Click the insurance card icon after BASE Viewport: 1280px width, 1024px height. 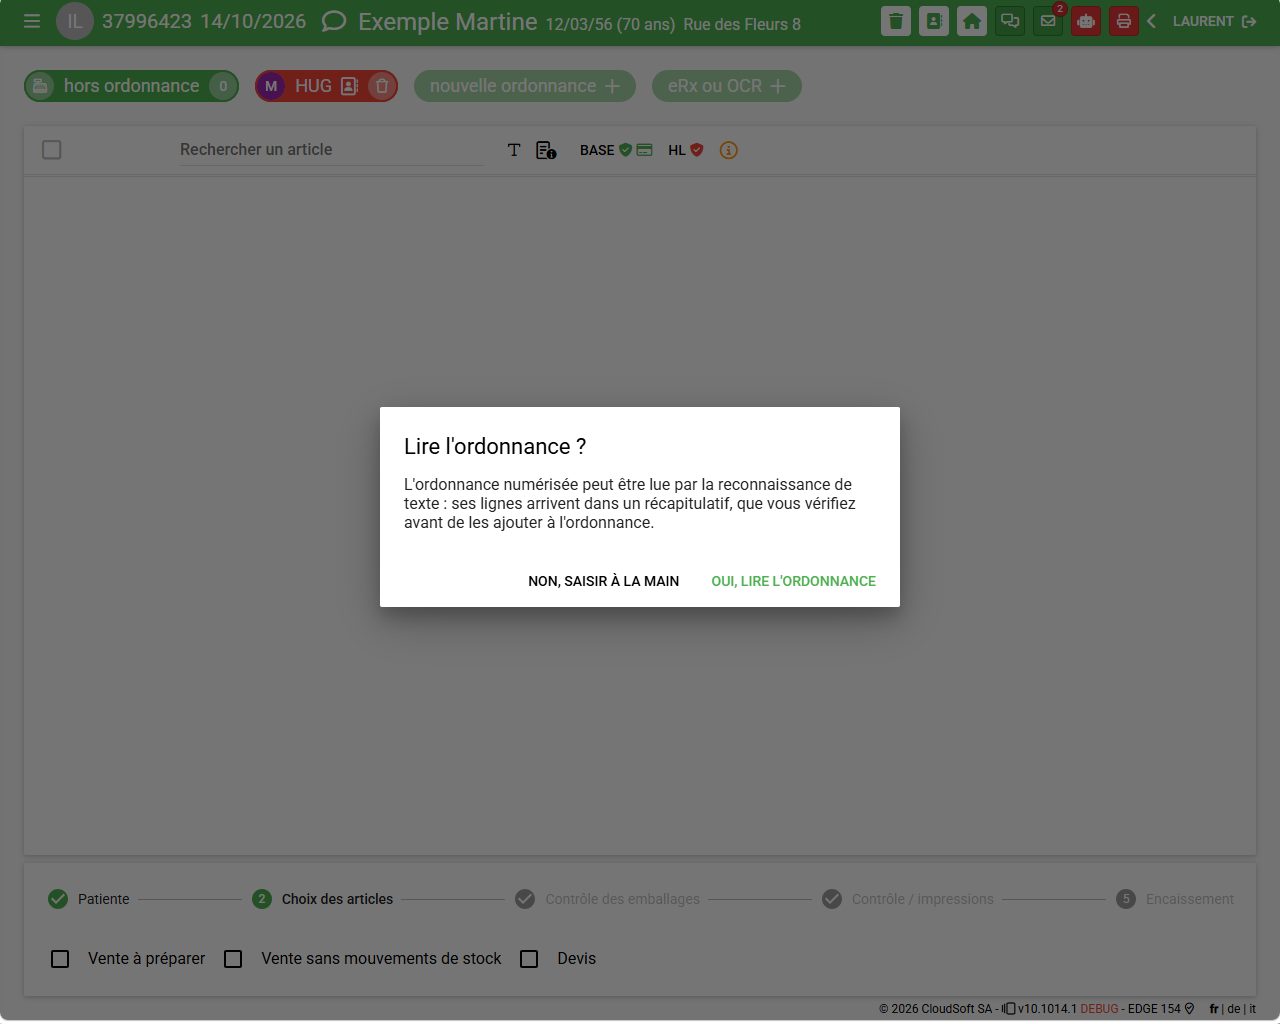click(645, 150)
